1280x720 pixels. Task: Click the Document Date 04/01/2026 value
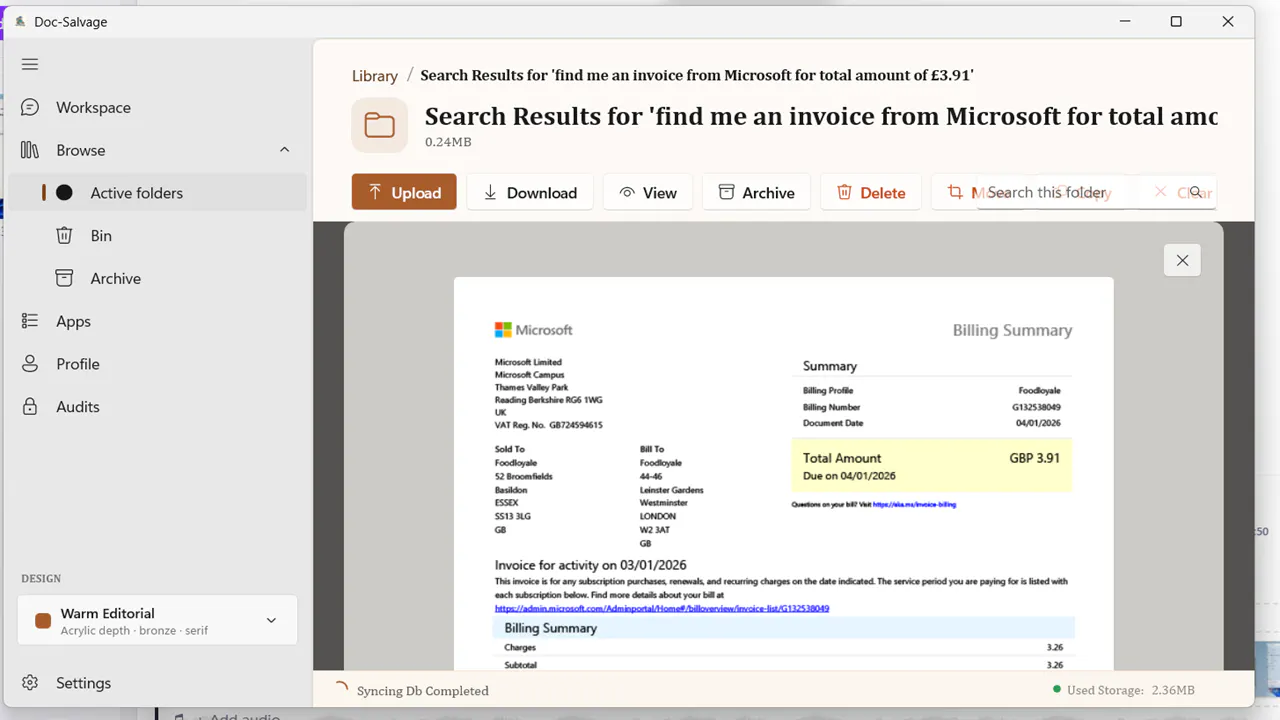point(1038,423)
